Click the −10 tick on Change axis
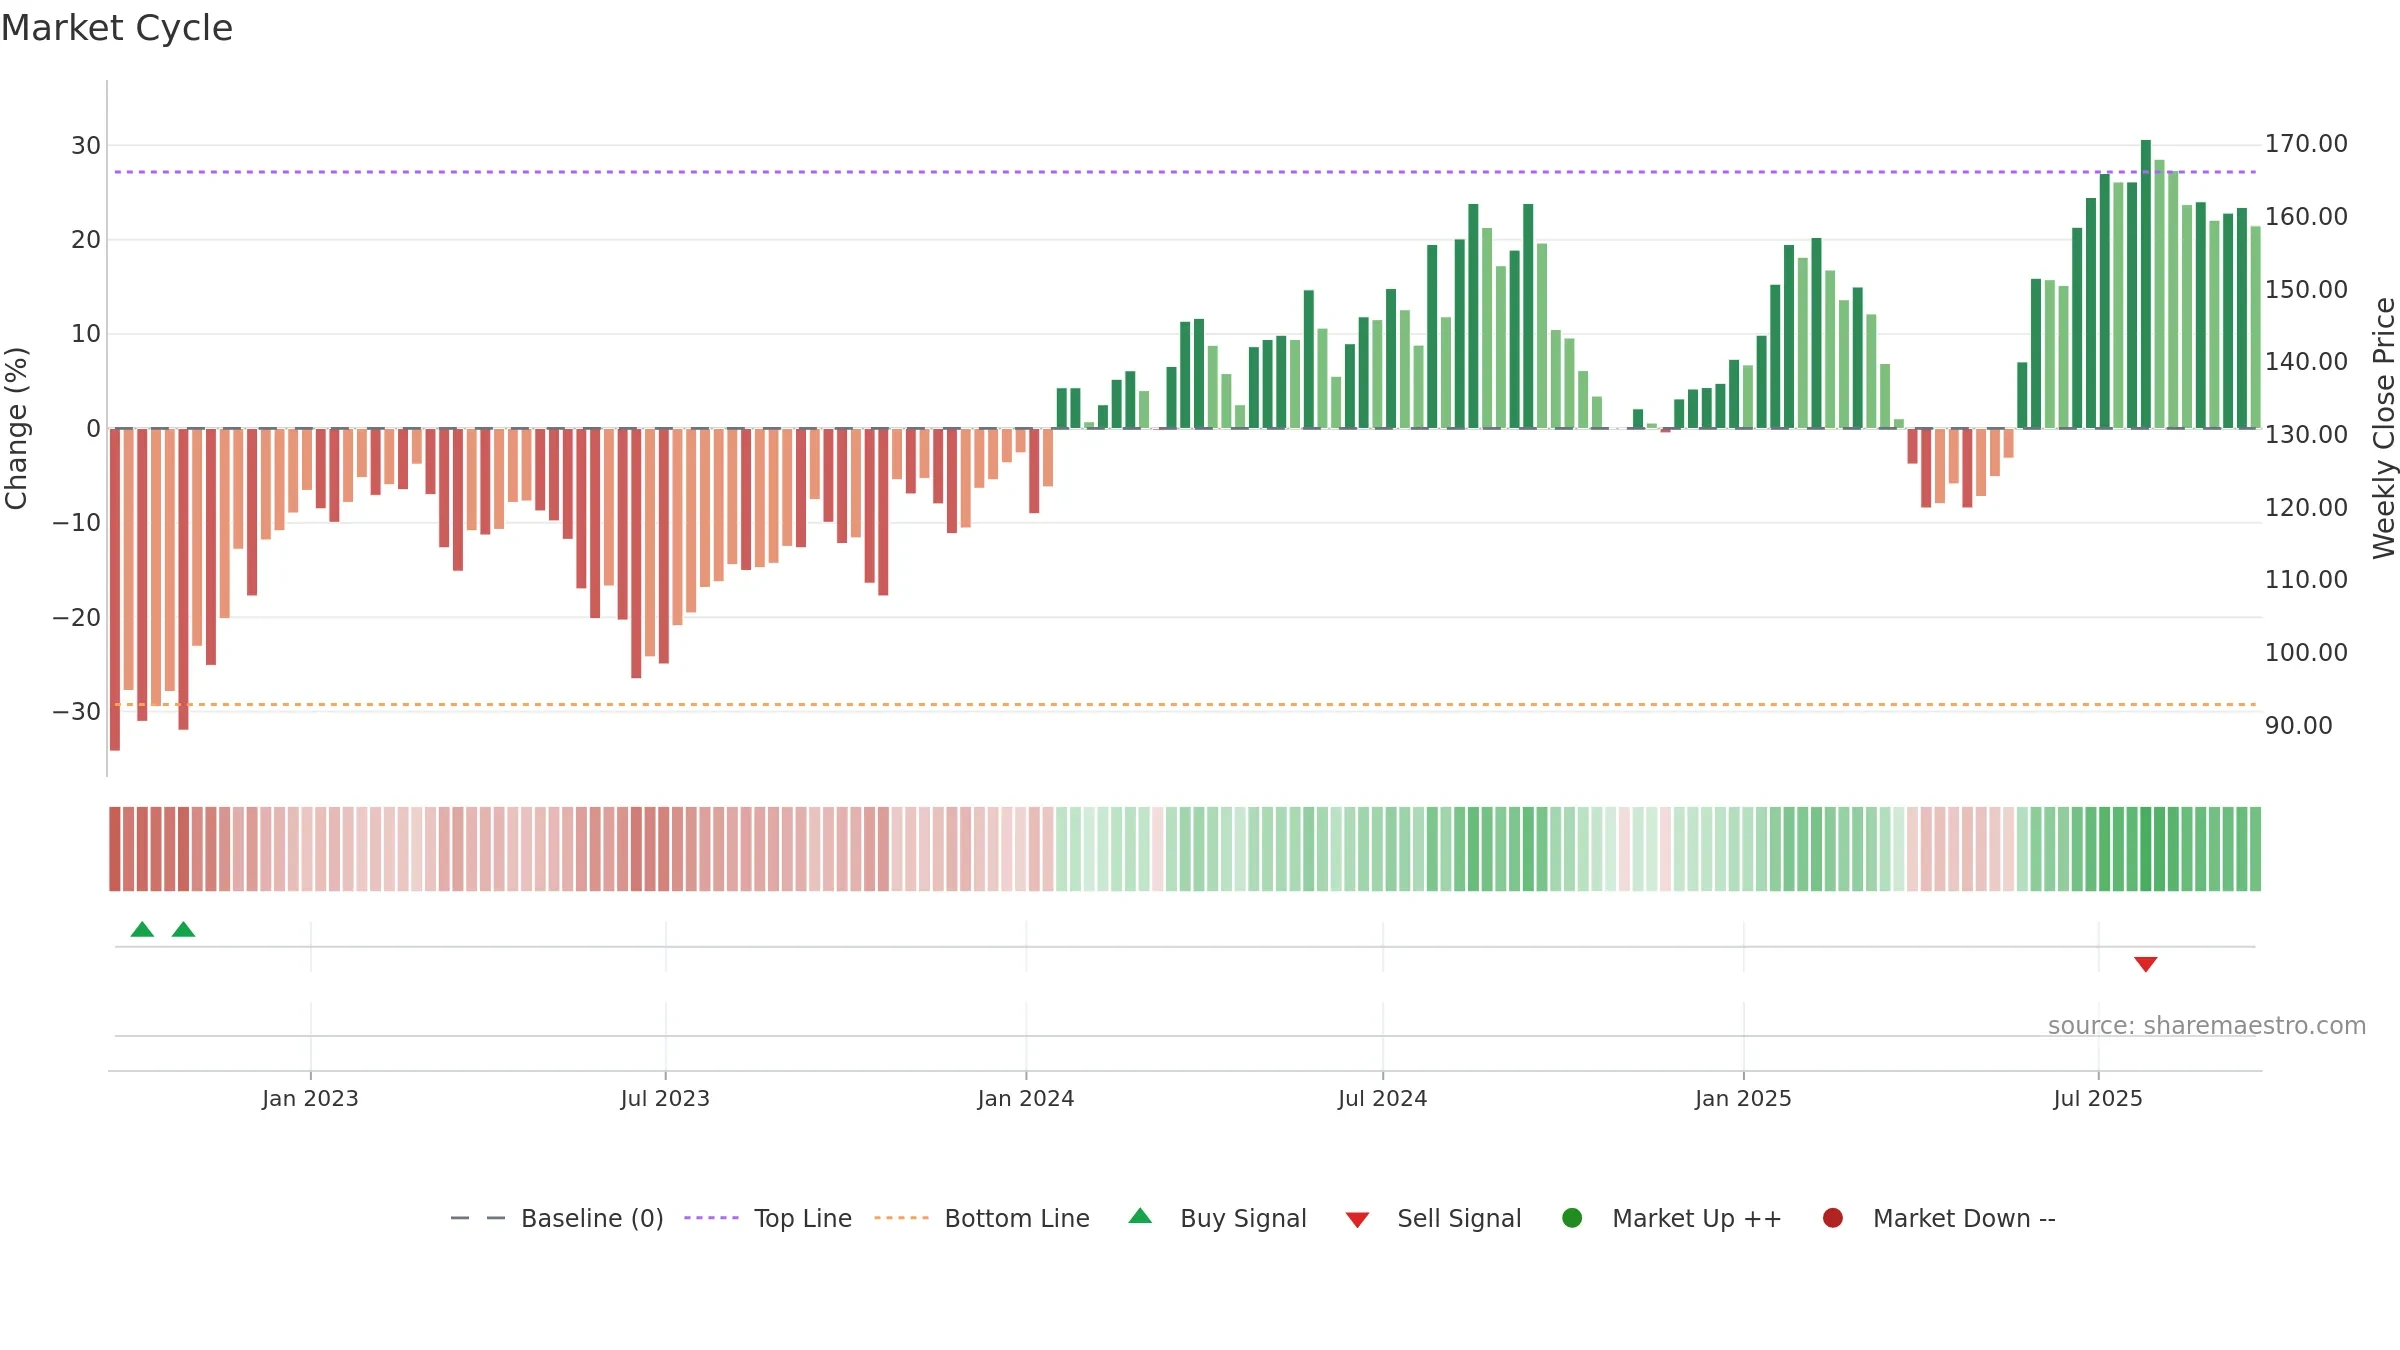The height and width of the screenshot is (1350, 2400). coord(77,522)
